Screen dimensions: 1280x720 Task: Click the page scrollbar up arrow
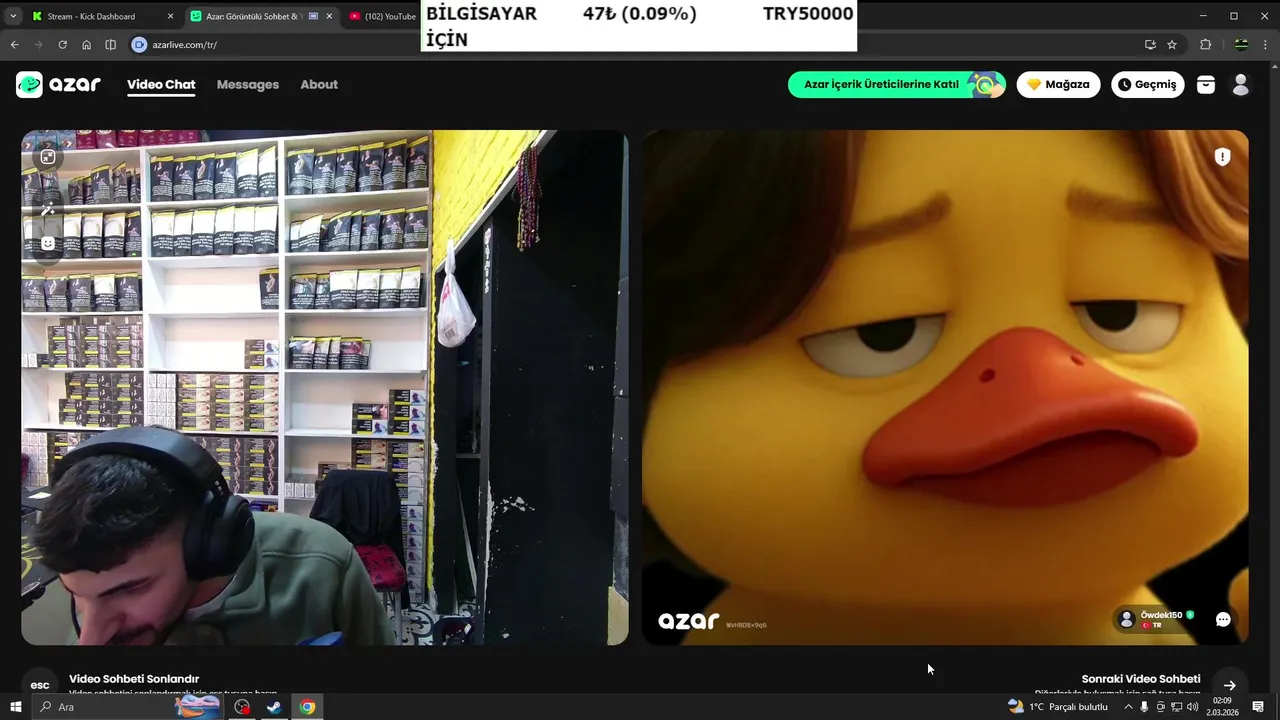[1275, 64]
